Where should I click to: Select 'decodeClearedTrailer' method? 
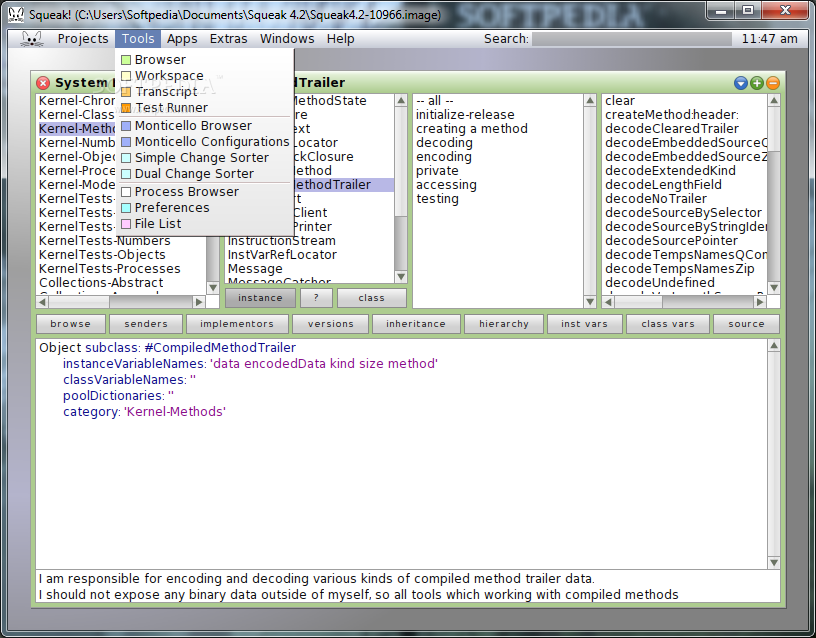tap(671, 129)
